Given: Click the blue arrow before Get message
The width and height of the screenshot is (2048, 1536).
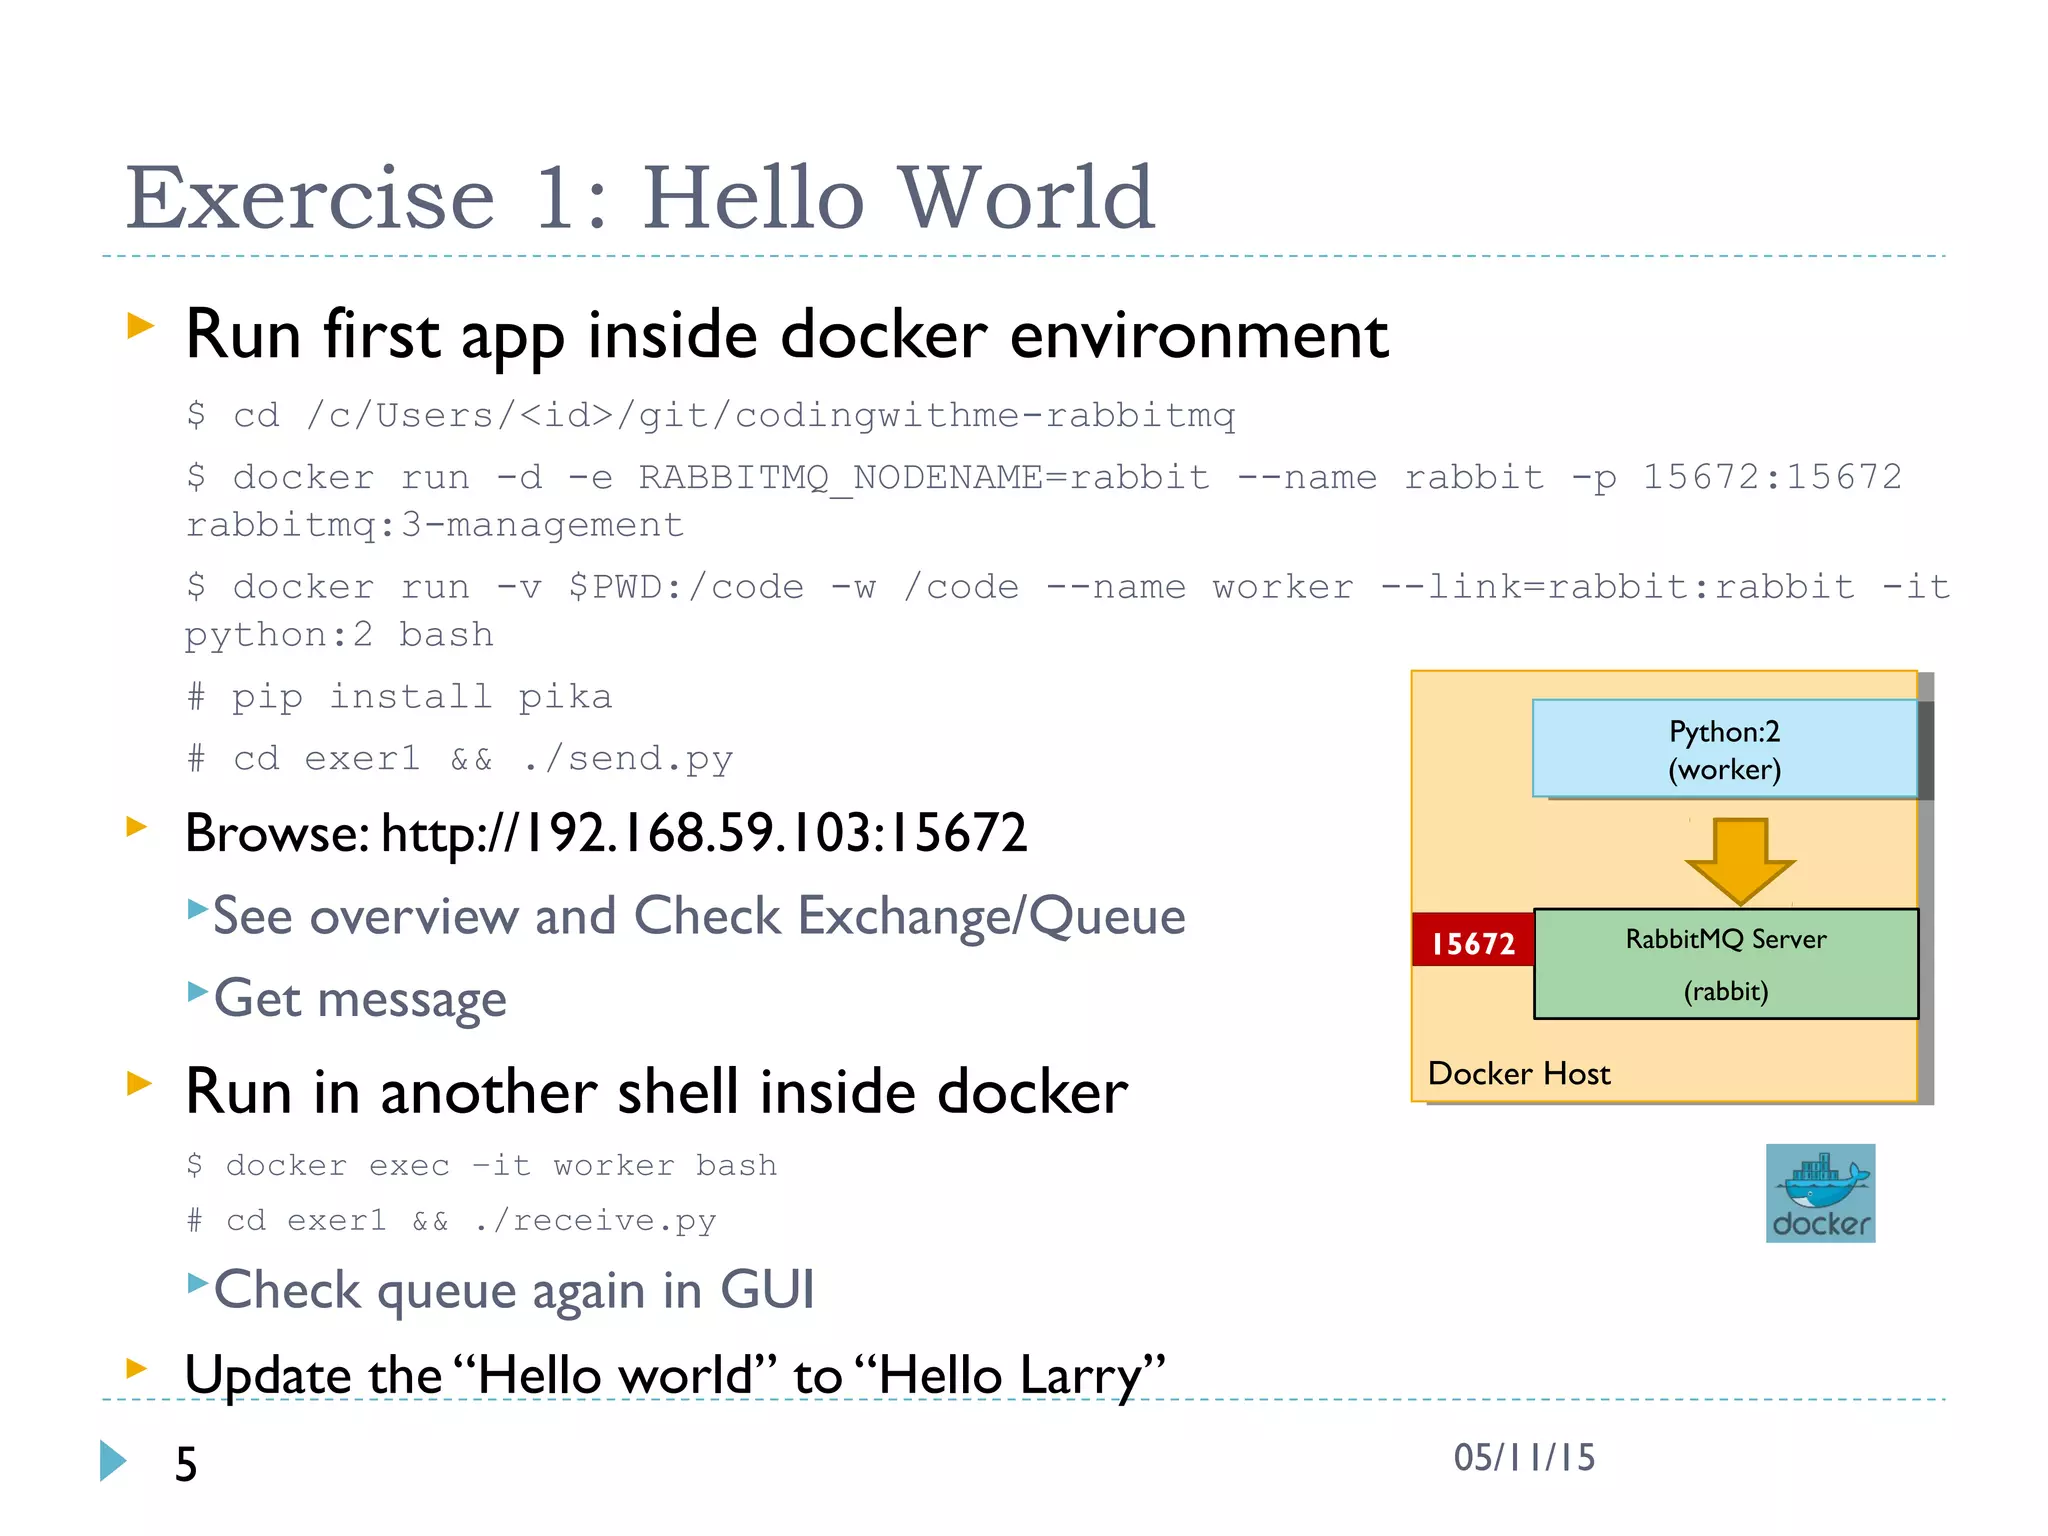Looking at the screenshot, I should 198,991.
